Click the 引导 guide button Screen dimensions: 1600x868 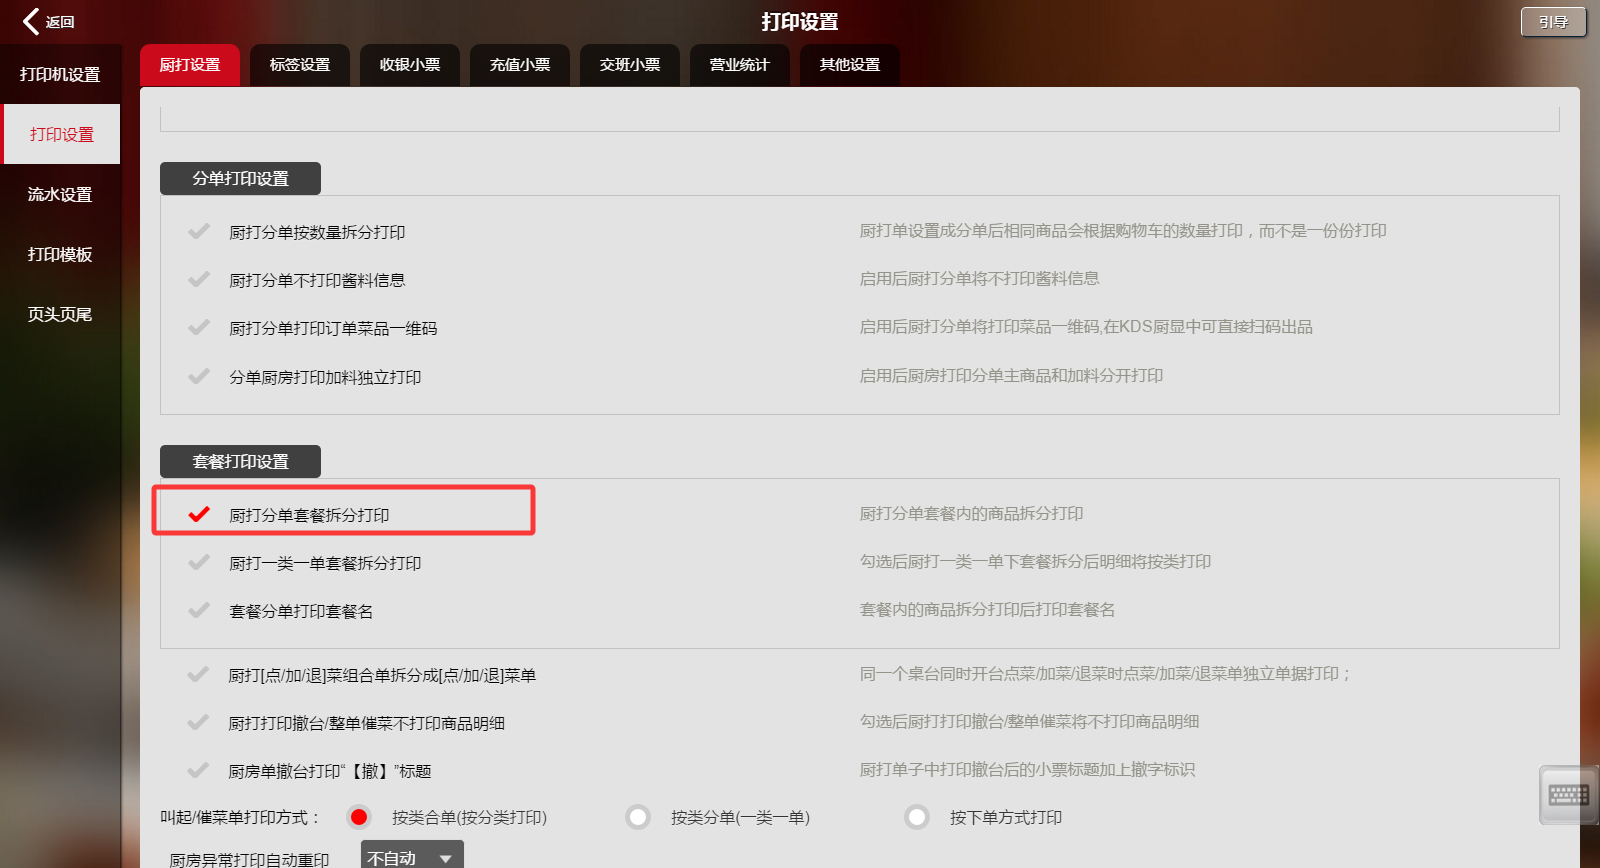pyautogui.click(x=1553, y=22)
